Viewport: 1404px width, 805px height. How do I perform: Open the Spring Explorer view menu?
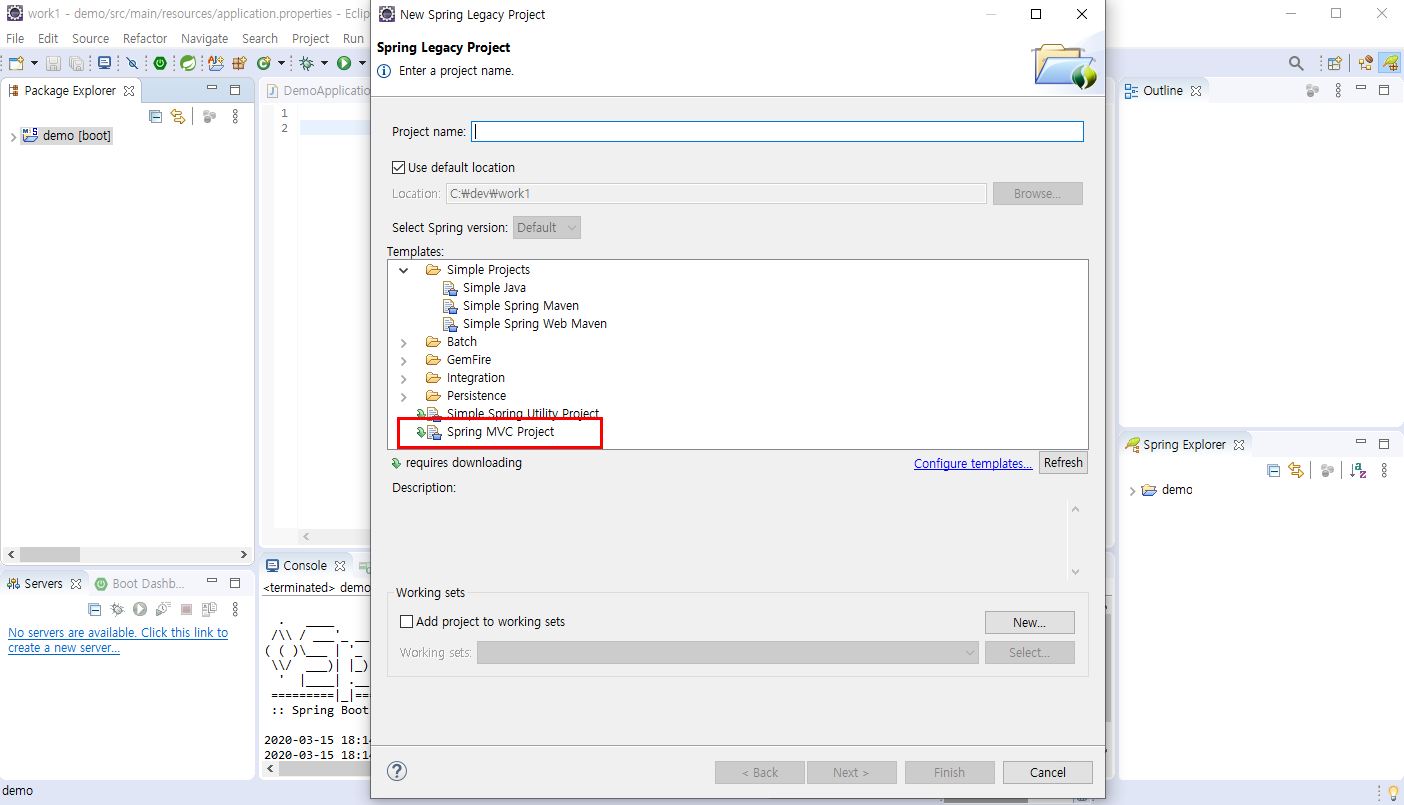pyautogui.click(x=1385, y=470)
